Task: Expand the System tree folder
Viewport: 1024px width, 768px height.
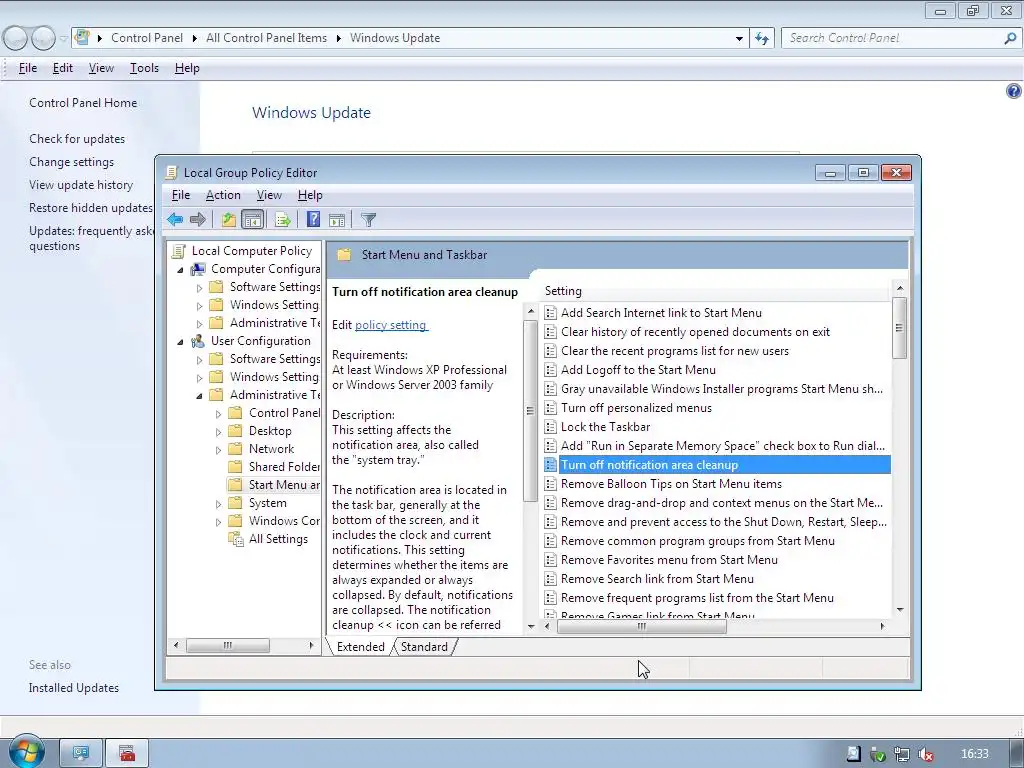Action: (218, 504)
